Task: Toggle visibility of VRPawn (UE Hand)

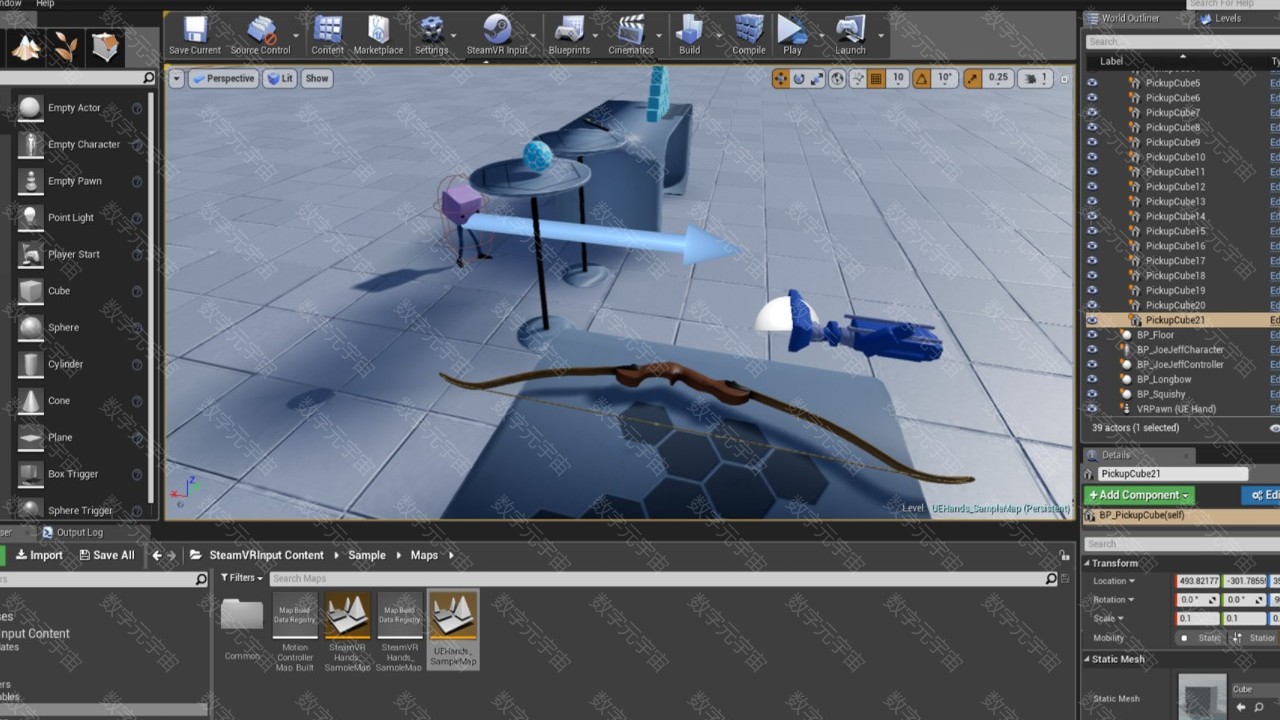Action: (x=1092, y=409)
